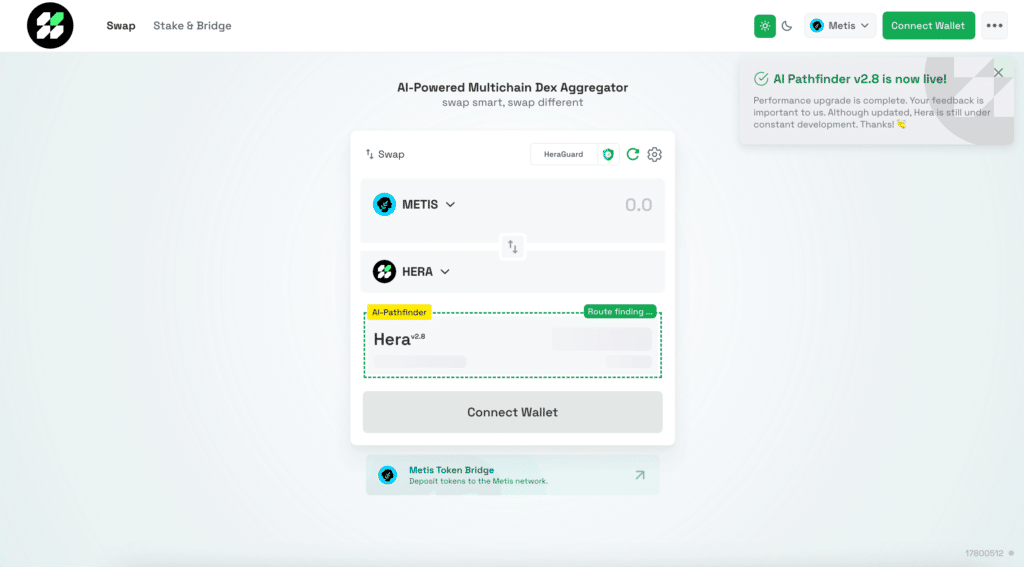The width and height of the screenshot is (1024, 567).
Task: Open METIS token selector dropdown
Action: [x=414, y=204]
